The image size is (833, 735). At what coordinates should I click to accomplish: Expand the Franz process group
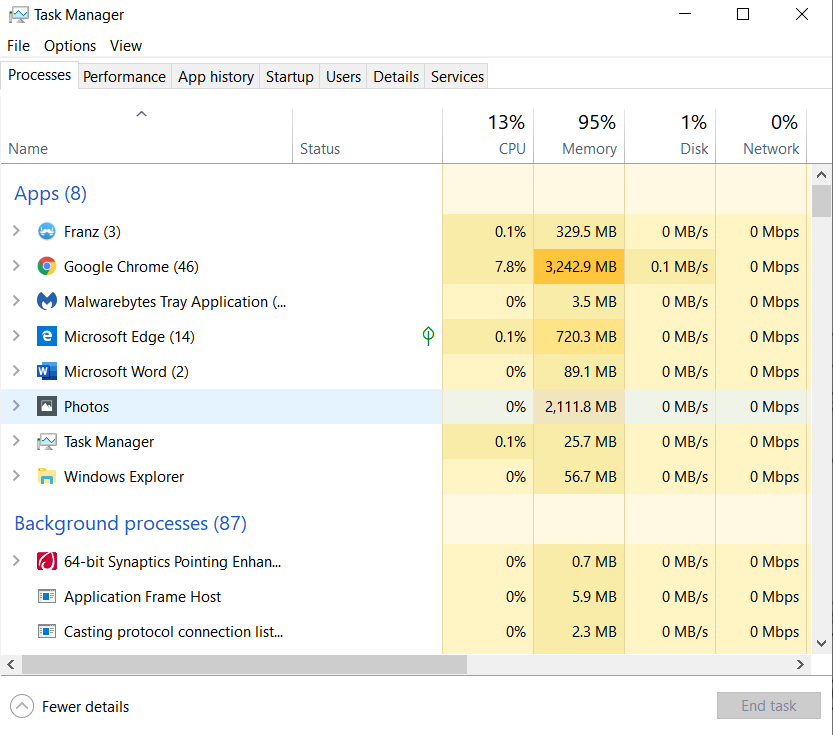pos(16,231)
